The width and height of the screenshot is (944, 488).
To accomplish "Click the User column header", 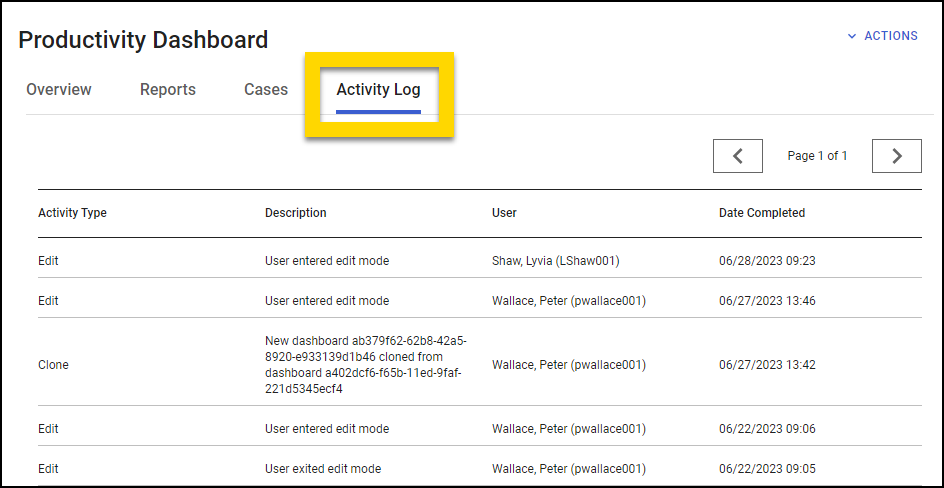I will [x=504, y=213].
